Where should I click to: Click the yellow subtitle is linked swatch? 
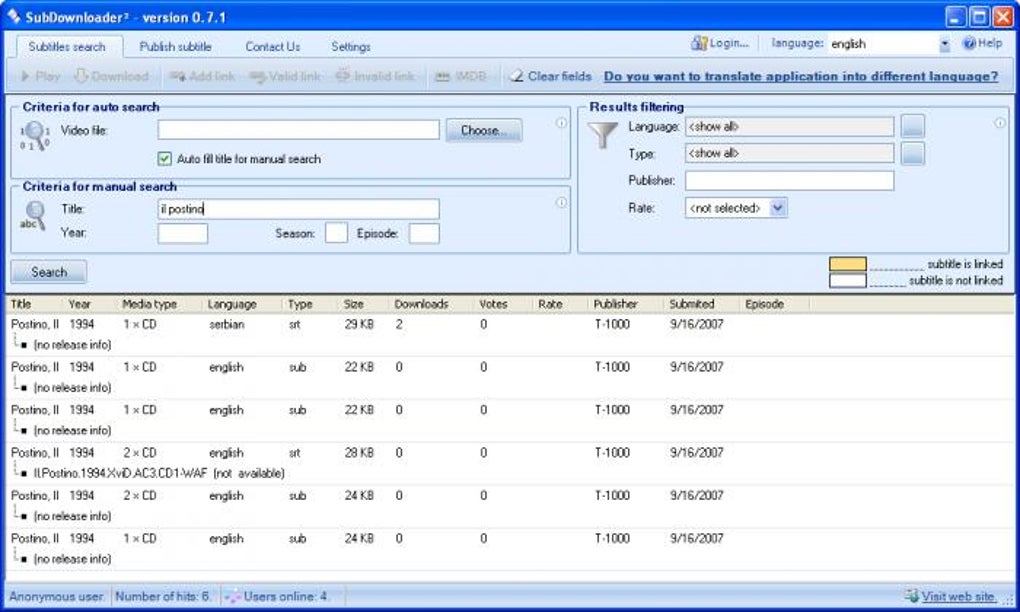(x=848, y=263)
